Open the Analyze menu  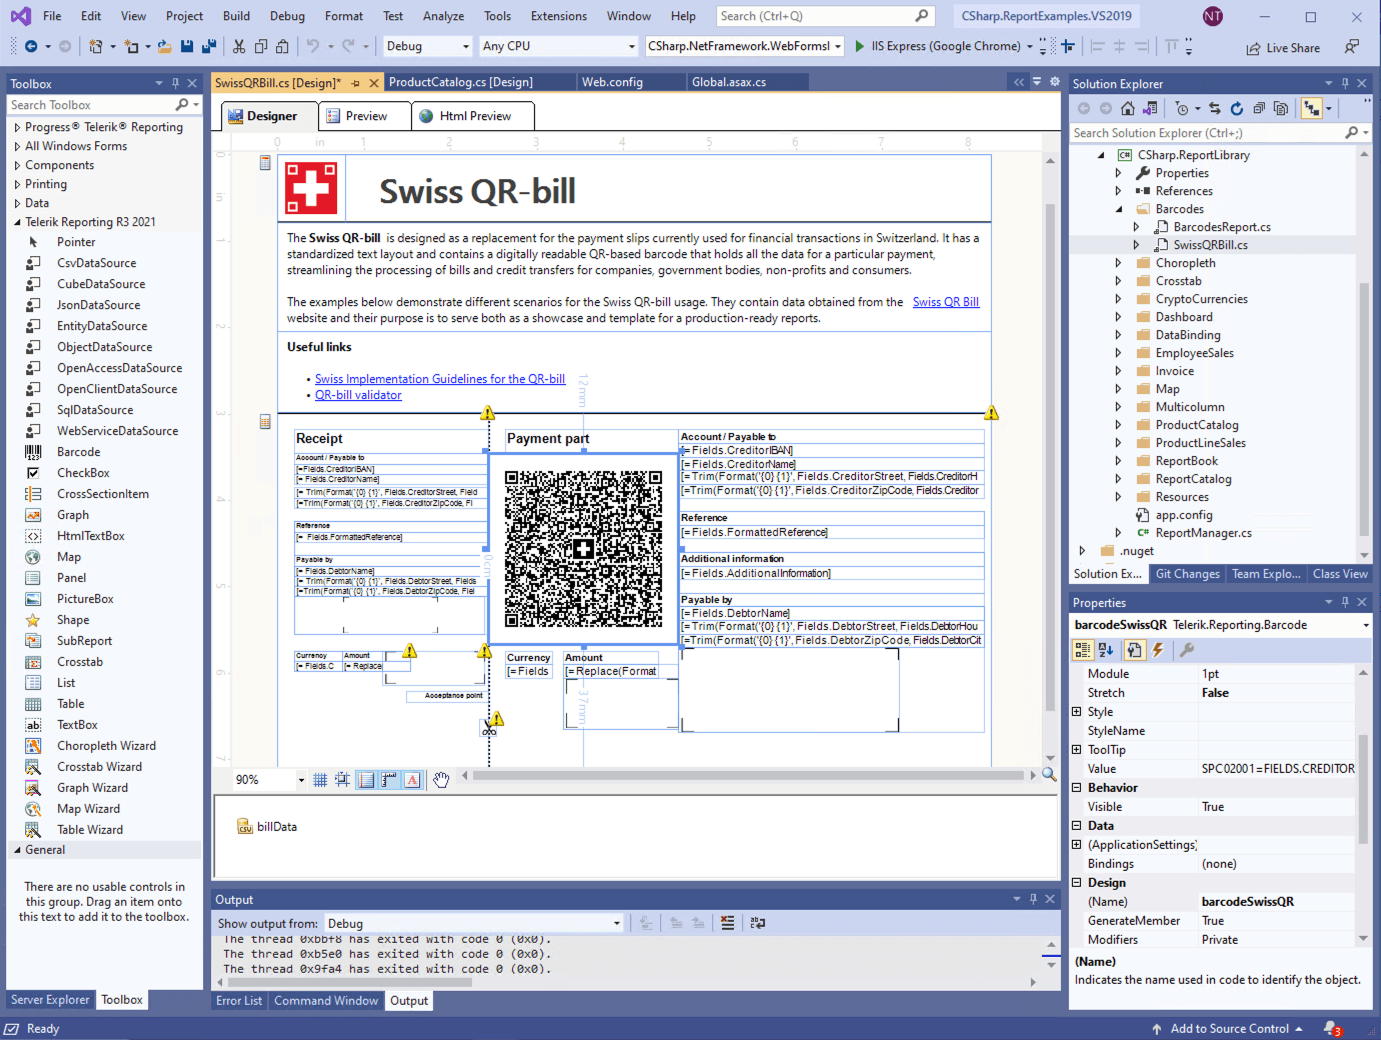click(x=443, y=16)
